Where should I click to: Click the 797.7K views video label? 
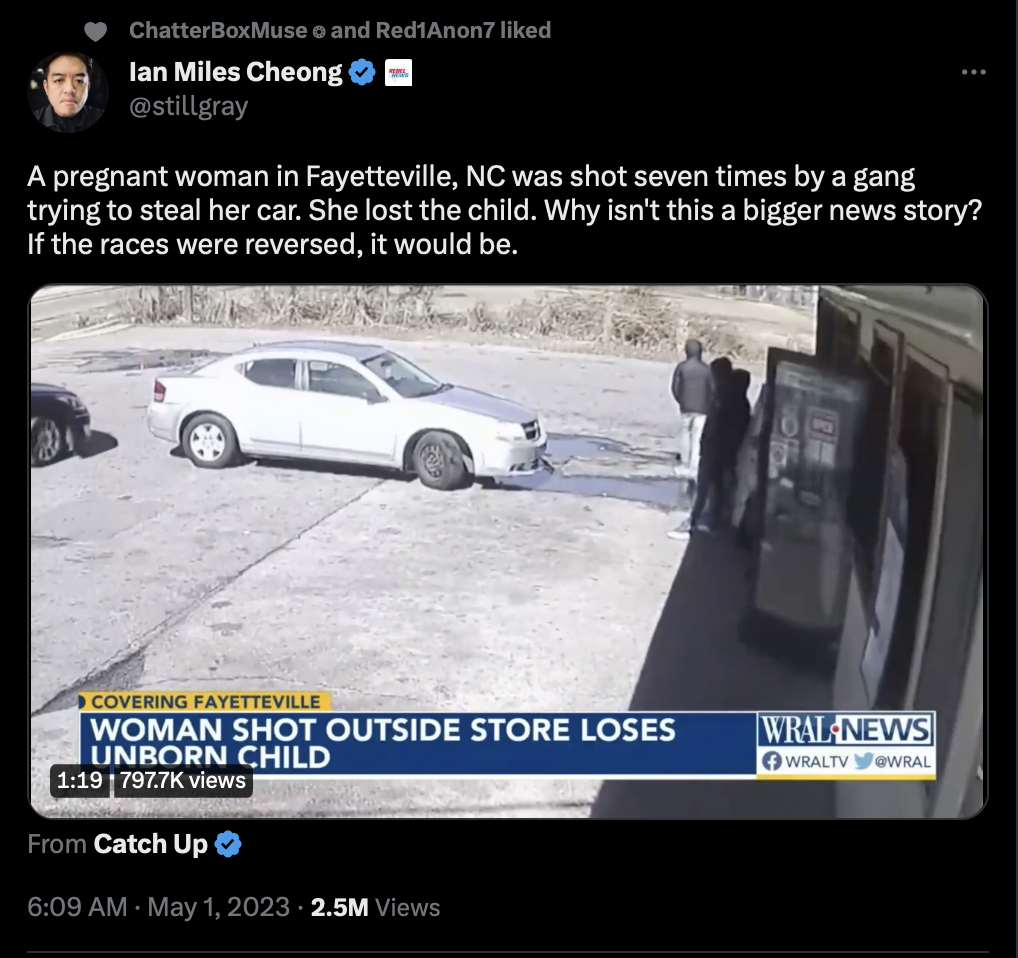[183, 780]
